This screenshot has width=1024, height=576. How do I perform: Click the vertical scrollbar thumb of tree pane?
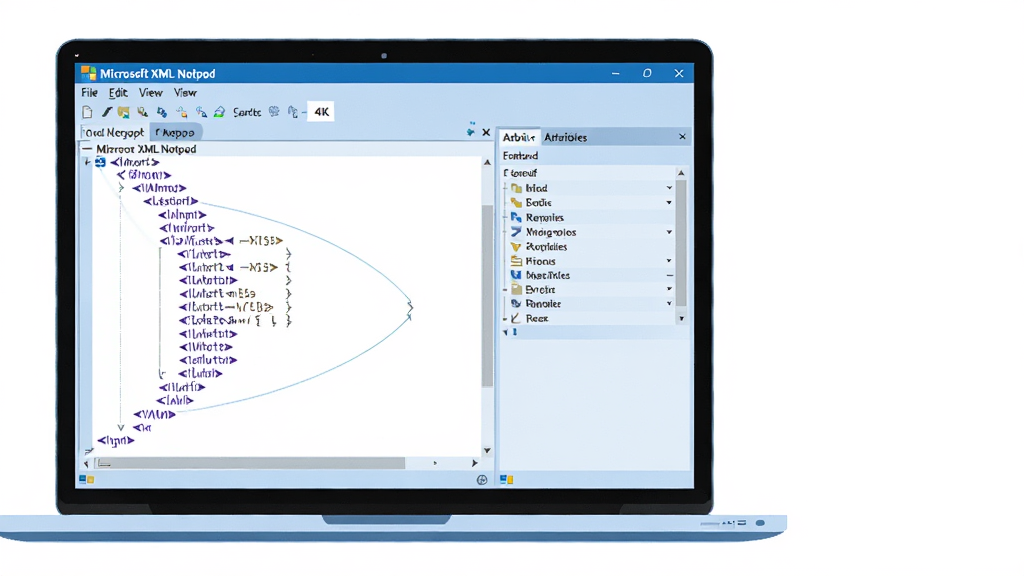(487, 295)
